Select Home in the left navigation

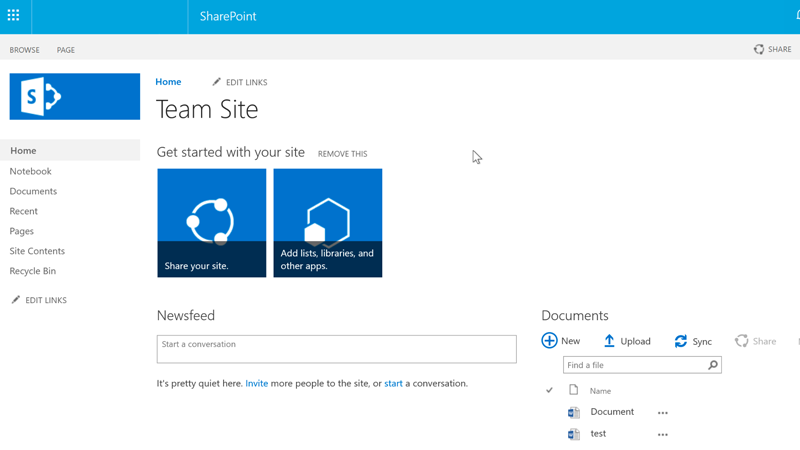(x=70, y=151)
